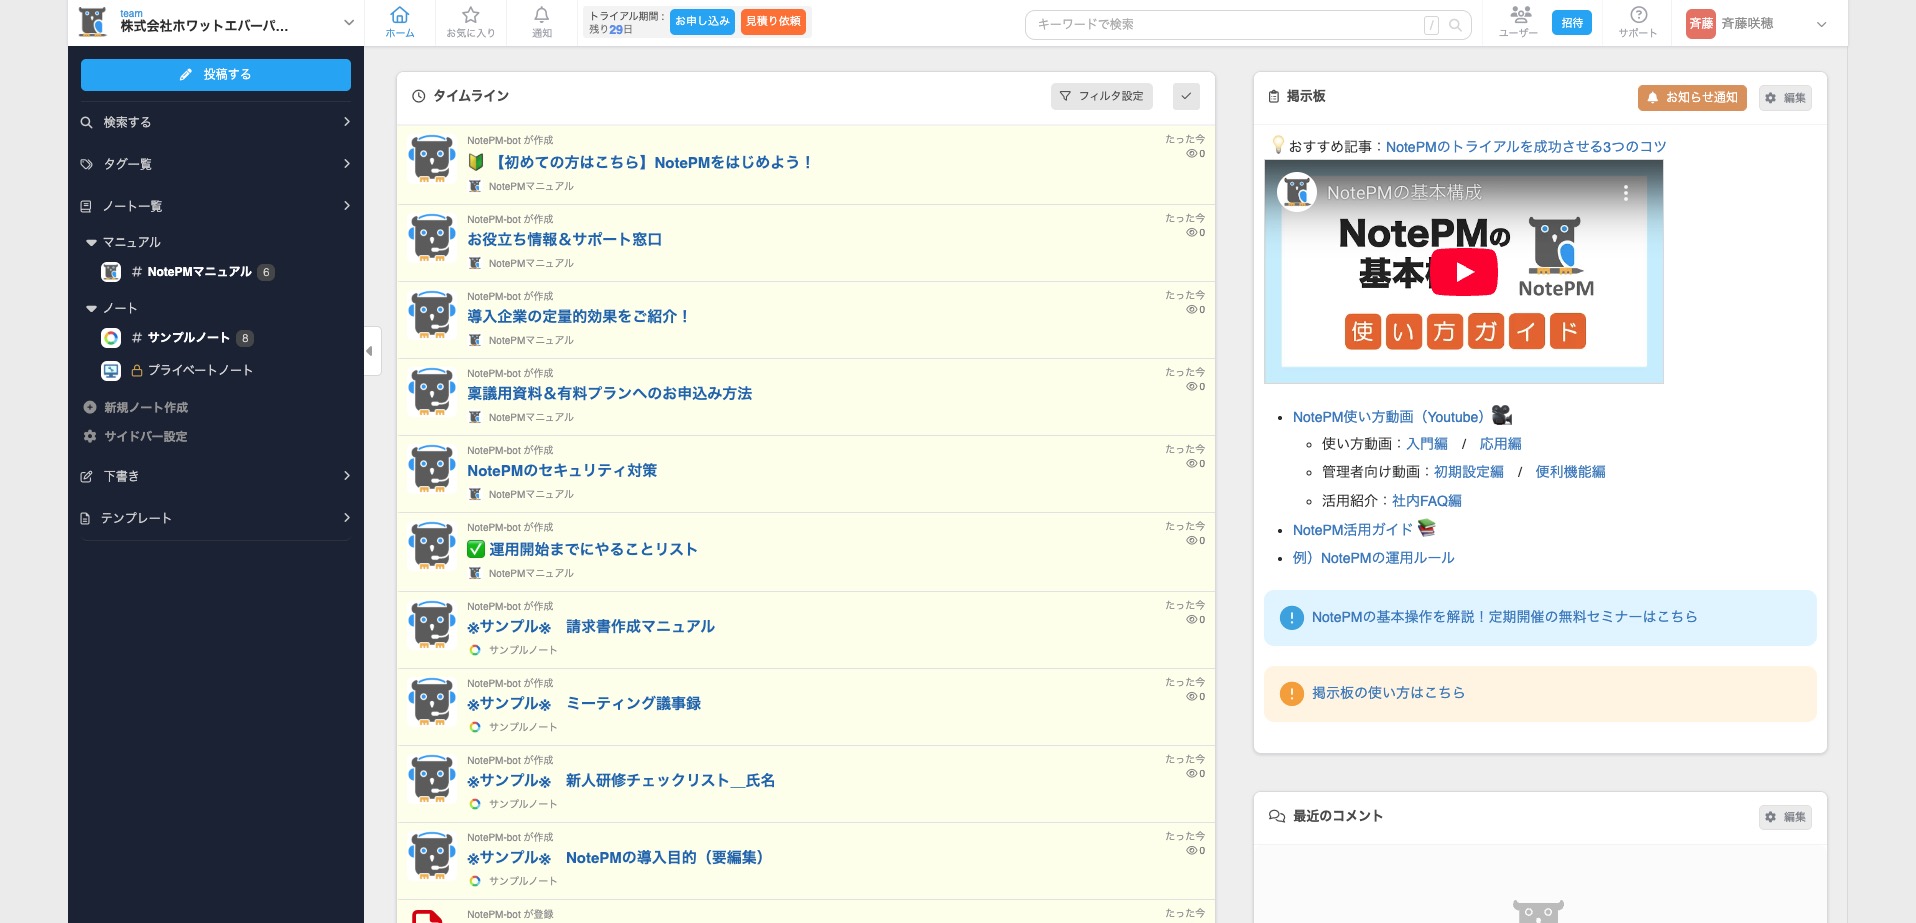The height and width of the screenshot is (923, 1916).
Task: Open the 斉藤咲穂 user menu dropdown
Action: tap(1821, 24)
